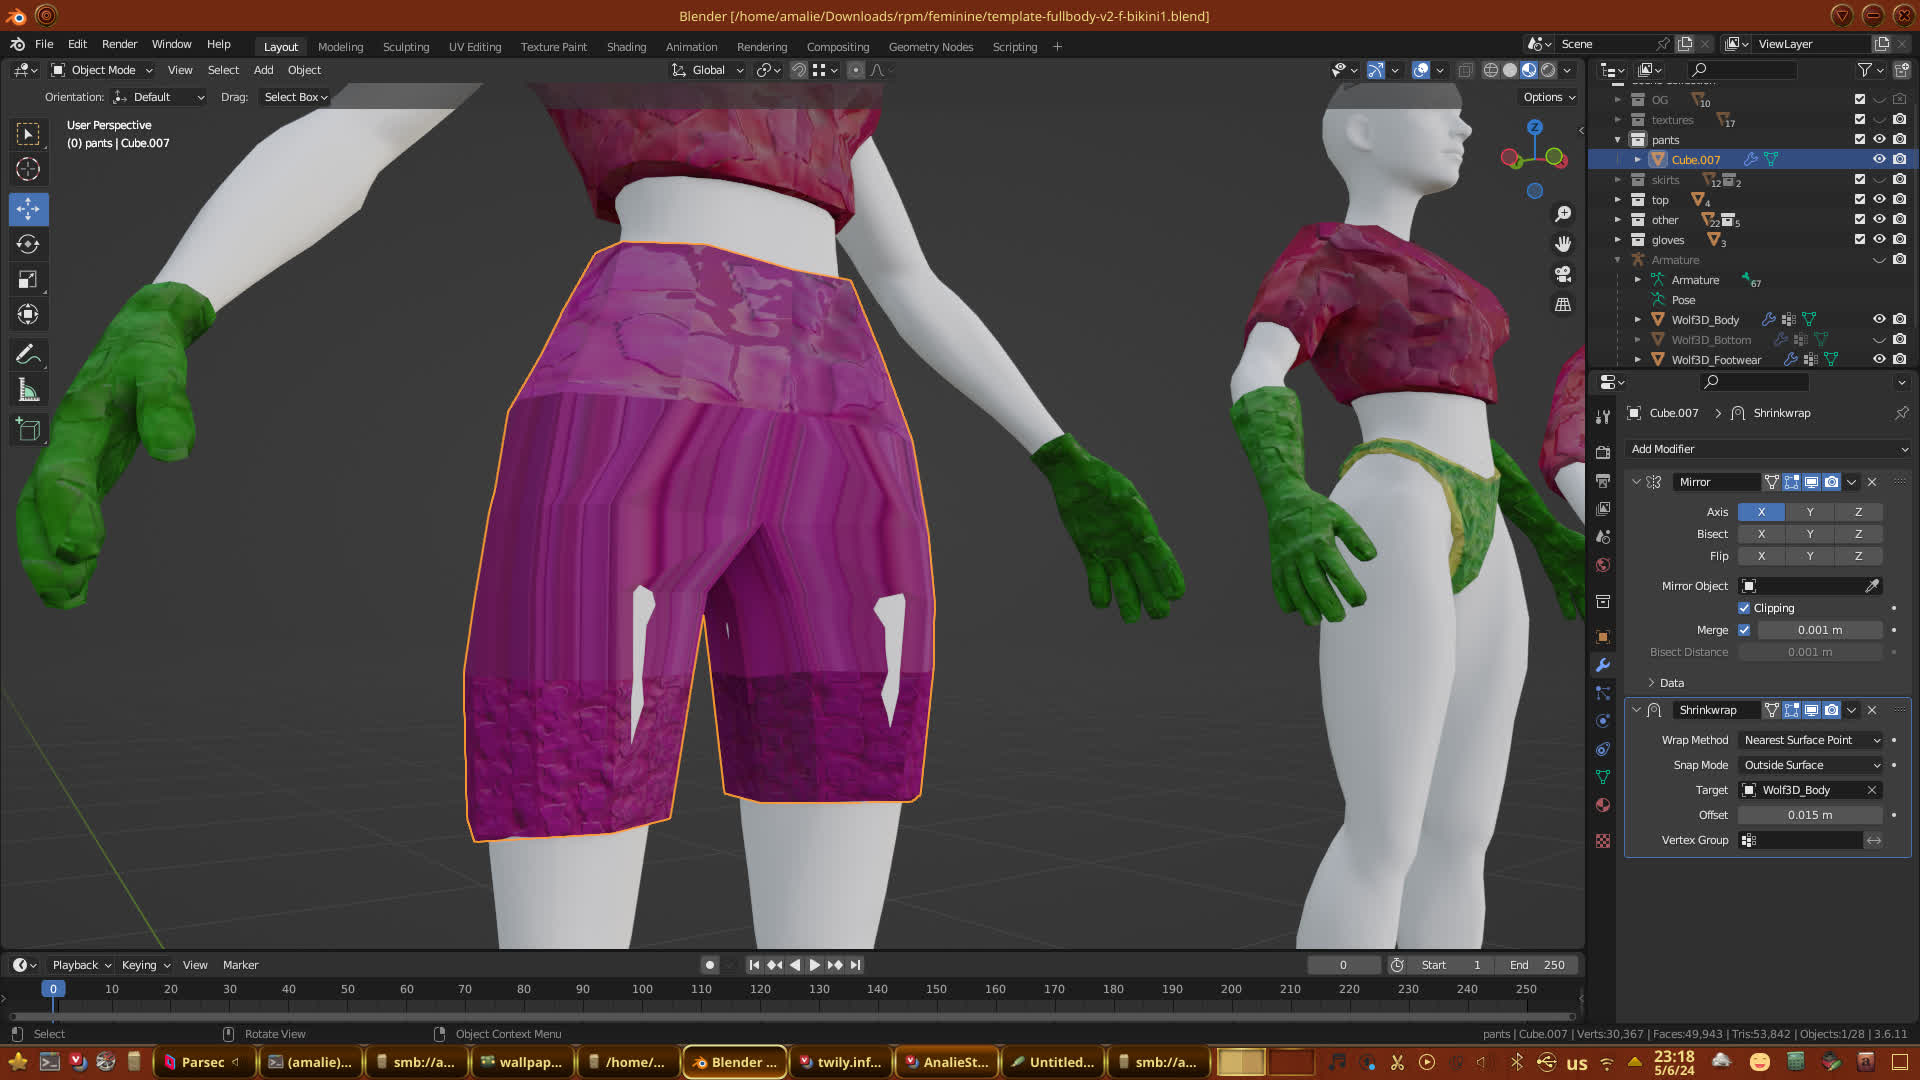The image size is (1920, 1080).
Task: Open the Wrap Method dropdown
Action: pos(1811,740)
